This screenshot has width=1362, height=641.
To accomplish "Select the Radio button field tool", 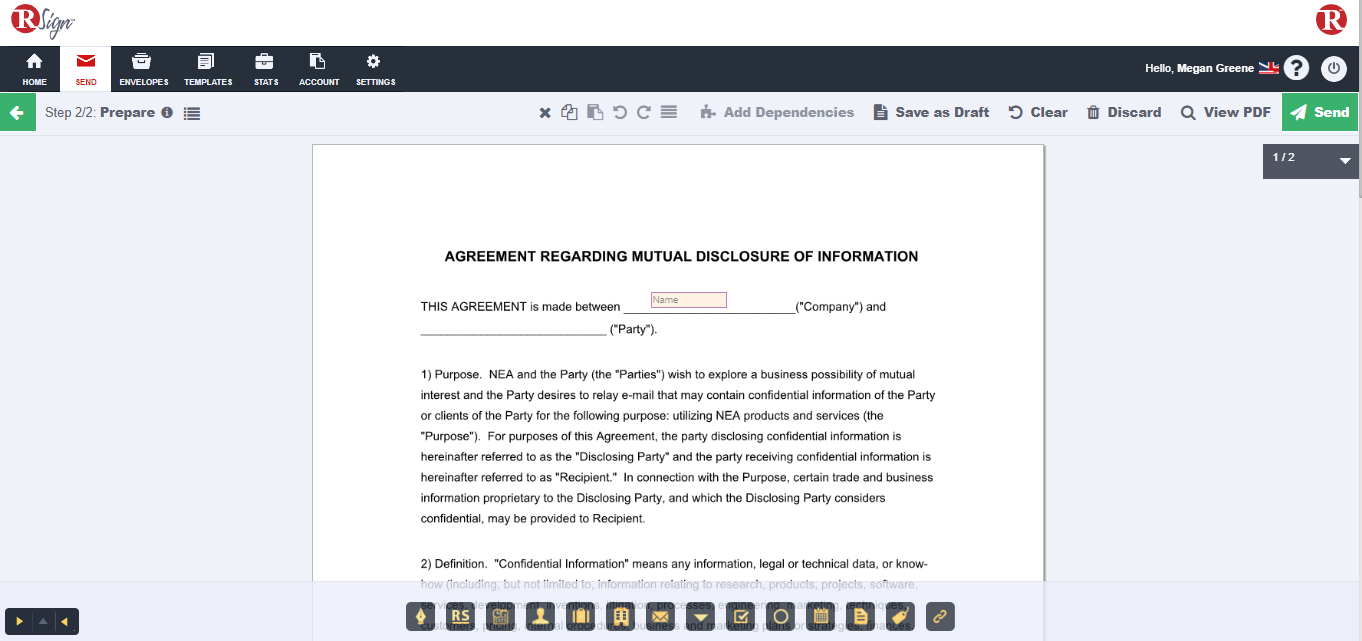I will [x=780, y=616].
